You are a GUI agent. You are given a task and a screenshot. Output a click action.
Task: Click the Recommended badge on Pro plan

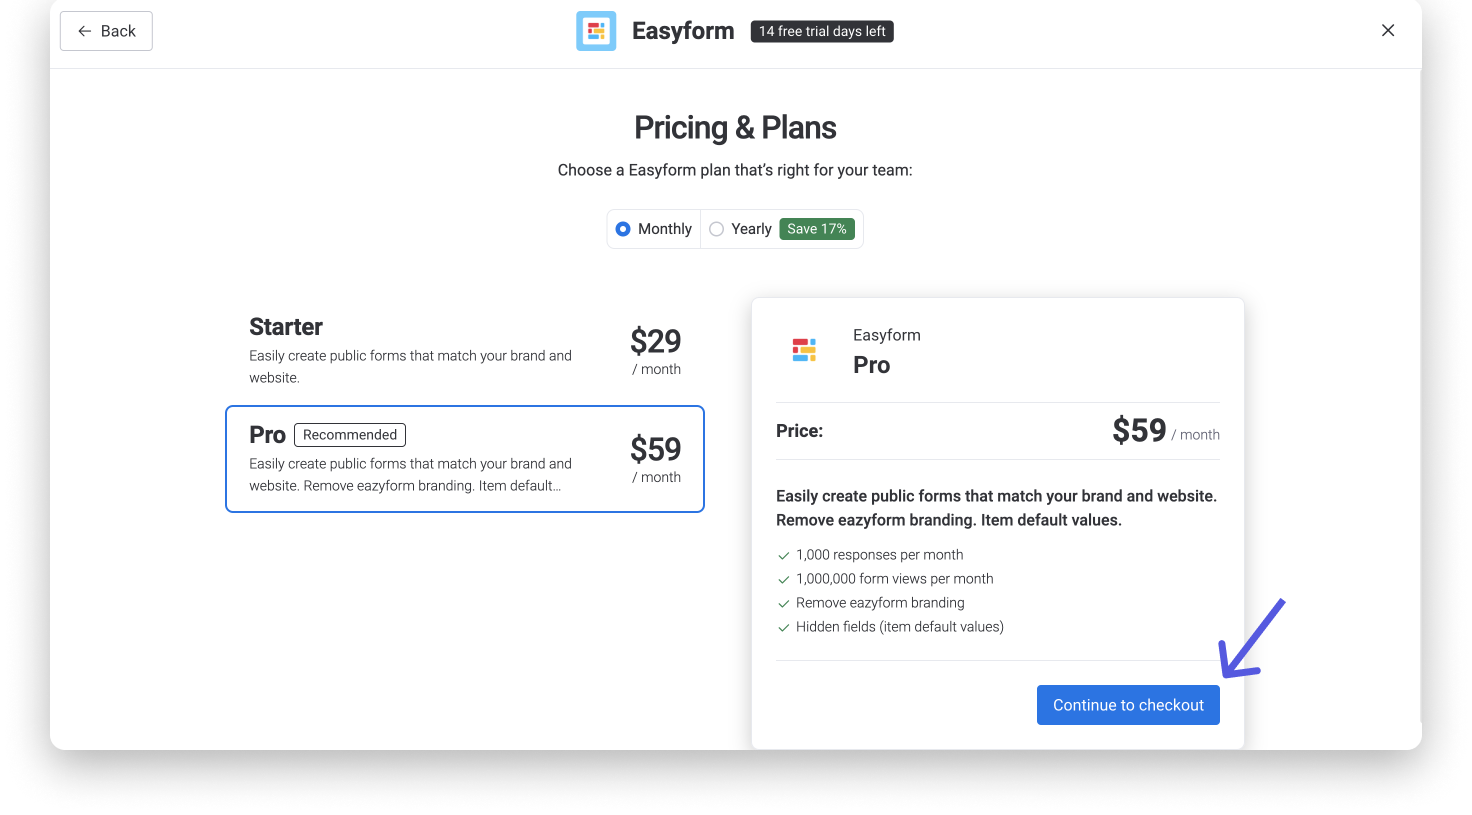click(350, 435)
